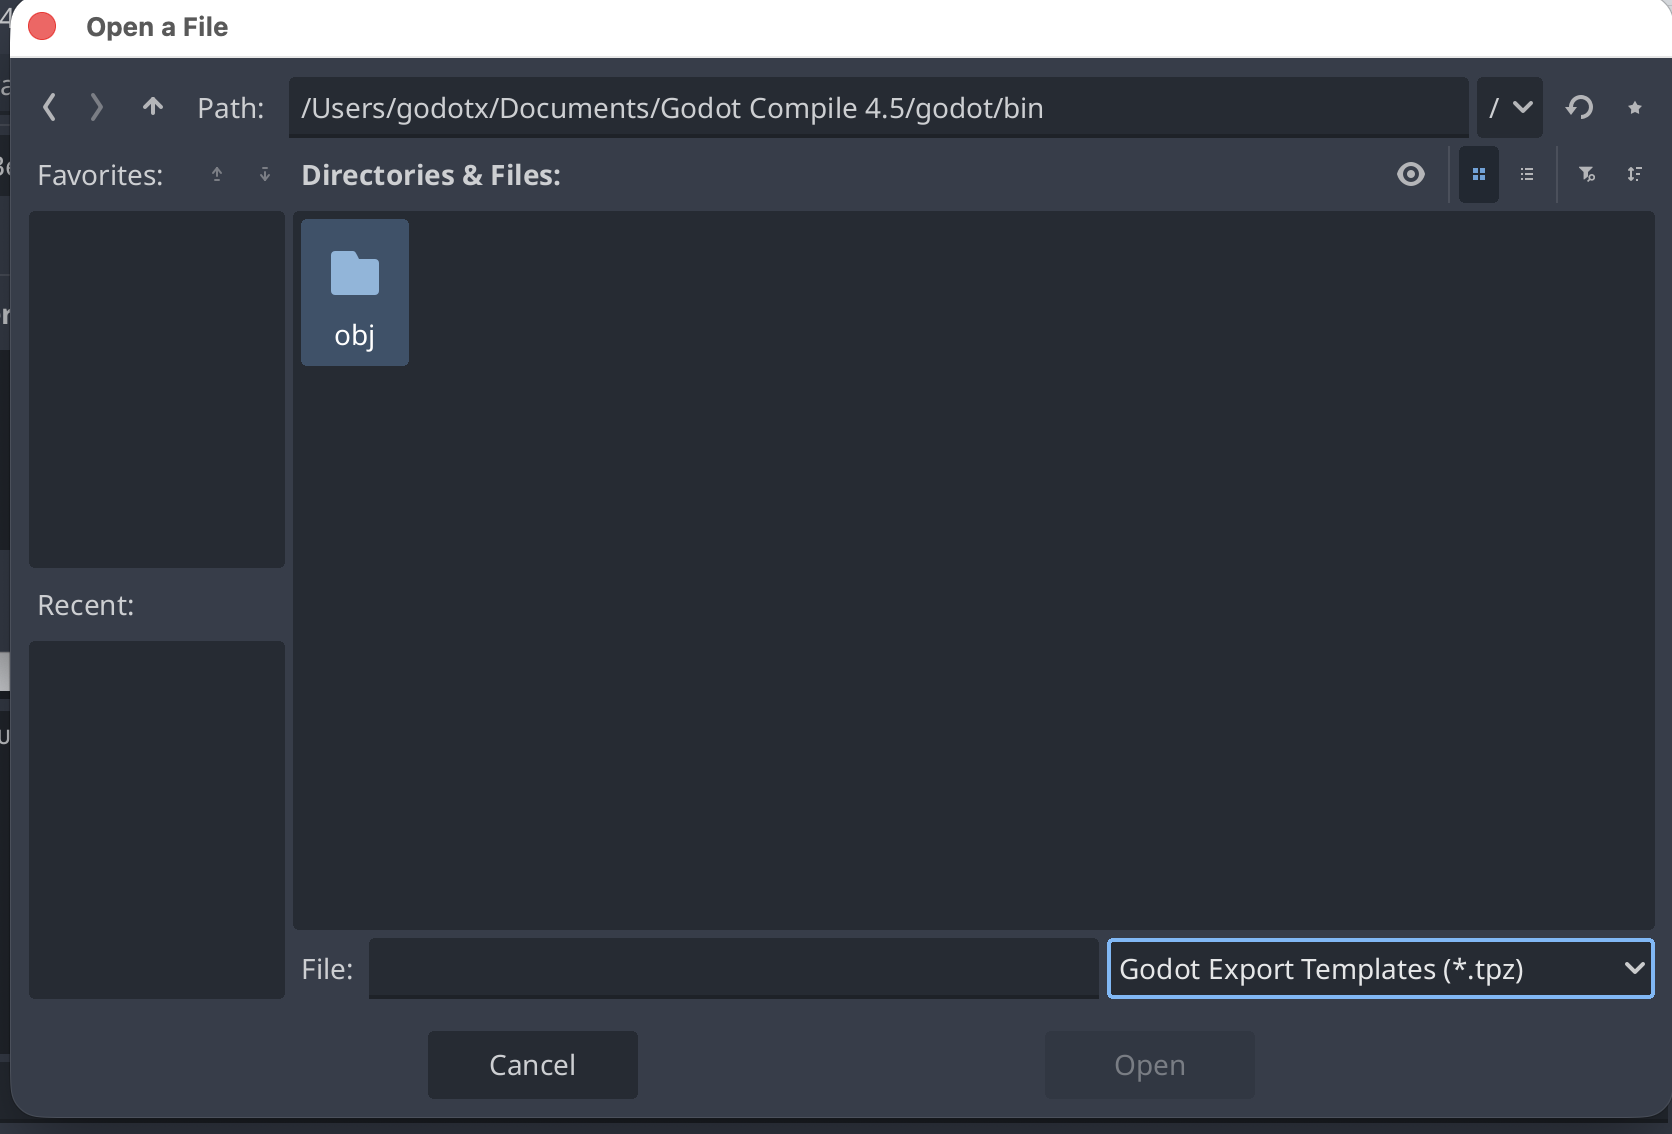The image size is (1672, 1134).
Task: Click the File name input field
Action: tap(733, 969)
